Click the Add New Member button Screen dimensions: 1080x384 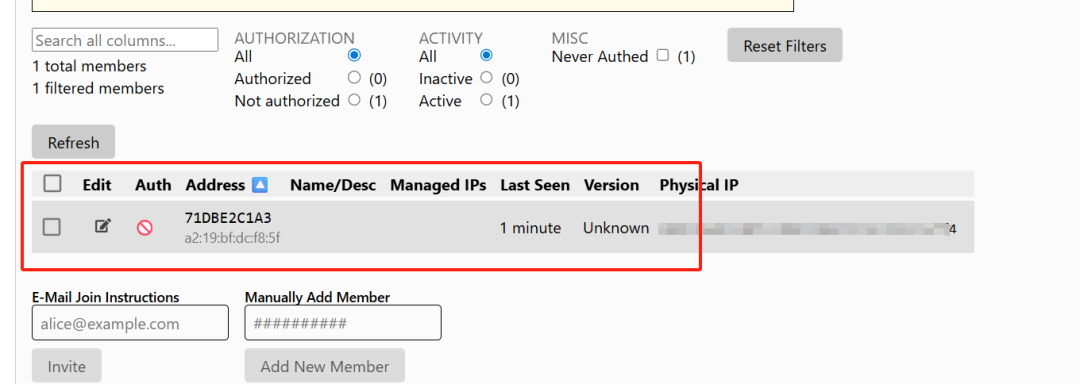coord(324,366)
